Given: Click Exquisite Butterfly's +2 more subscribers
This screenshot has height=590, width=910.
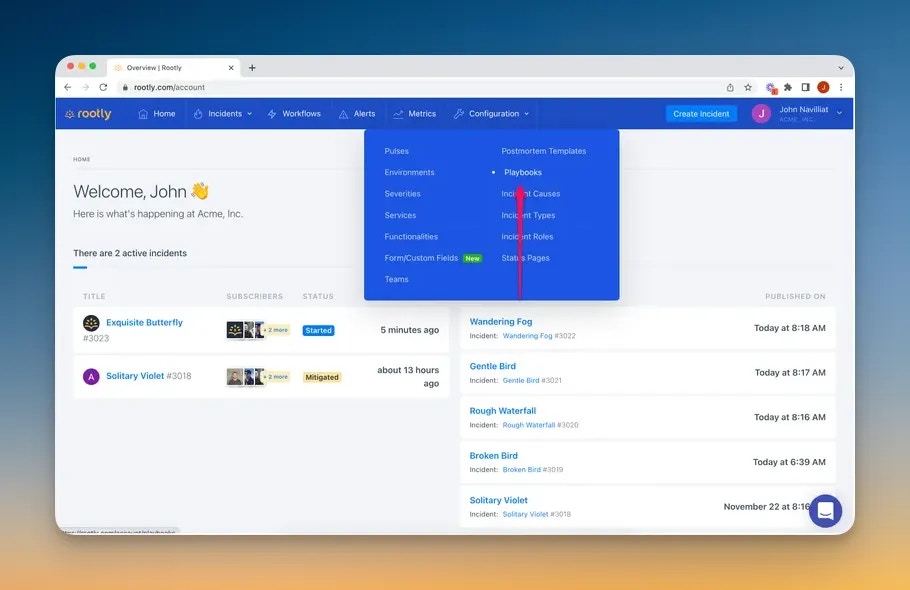Looking at the screenshot, I should [x=277, y=330].
